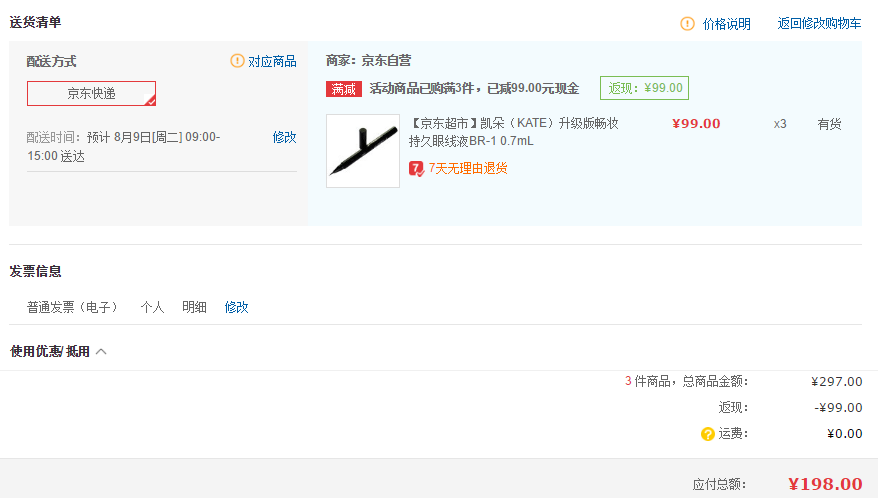Click 修改 next to delivery time

(x=284, y=137)
